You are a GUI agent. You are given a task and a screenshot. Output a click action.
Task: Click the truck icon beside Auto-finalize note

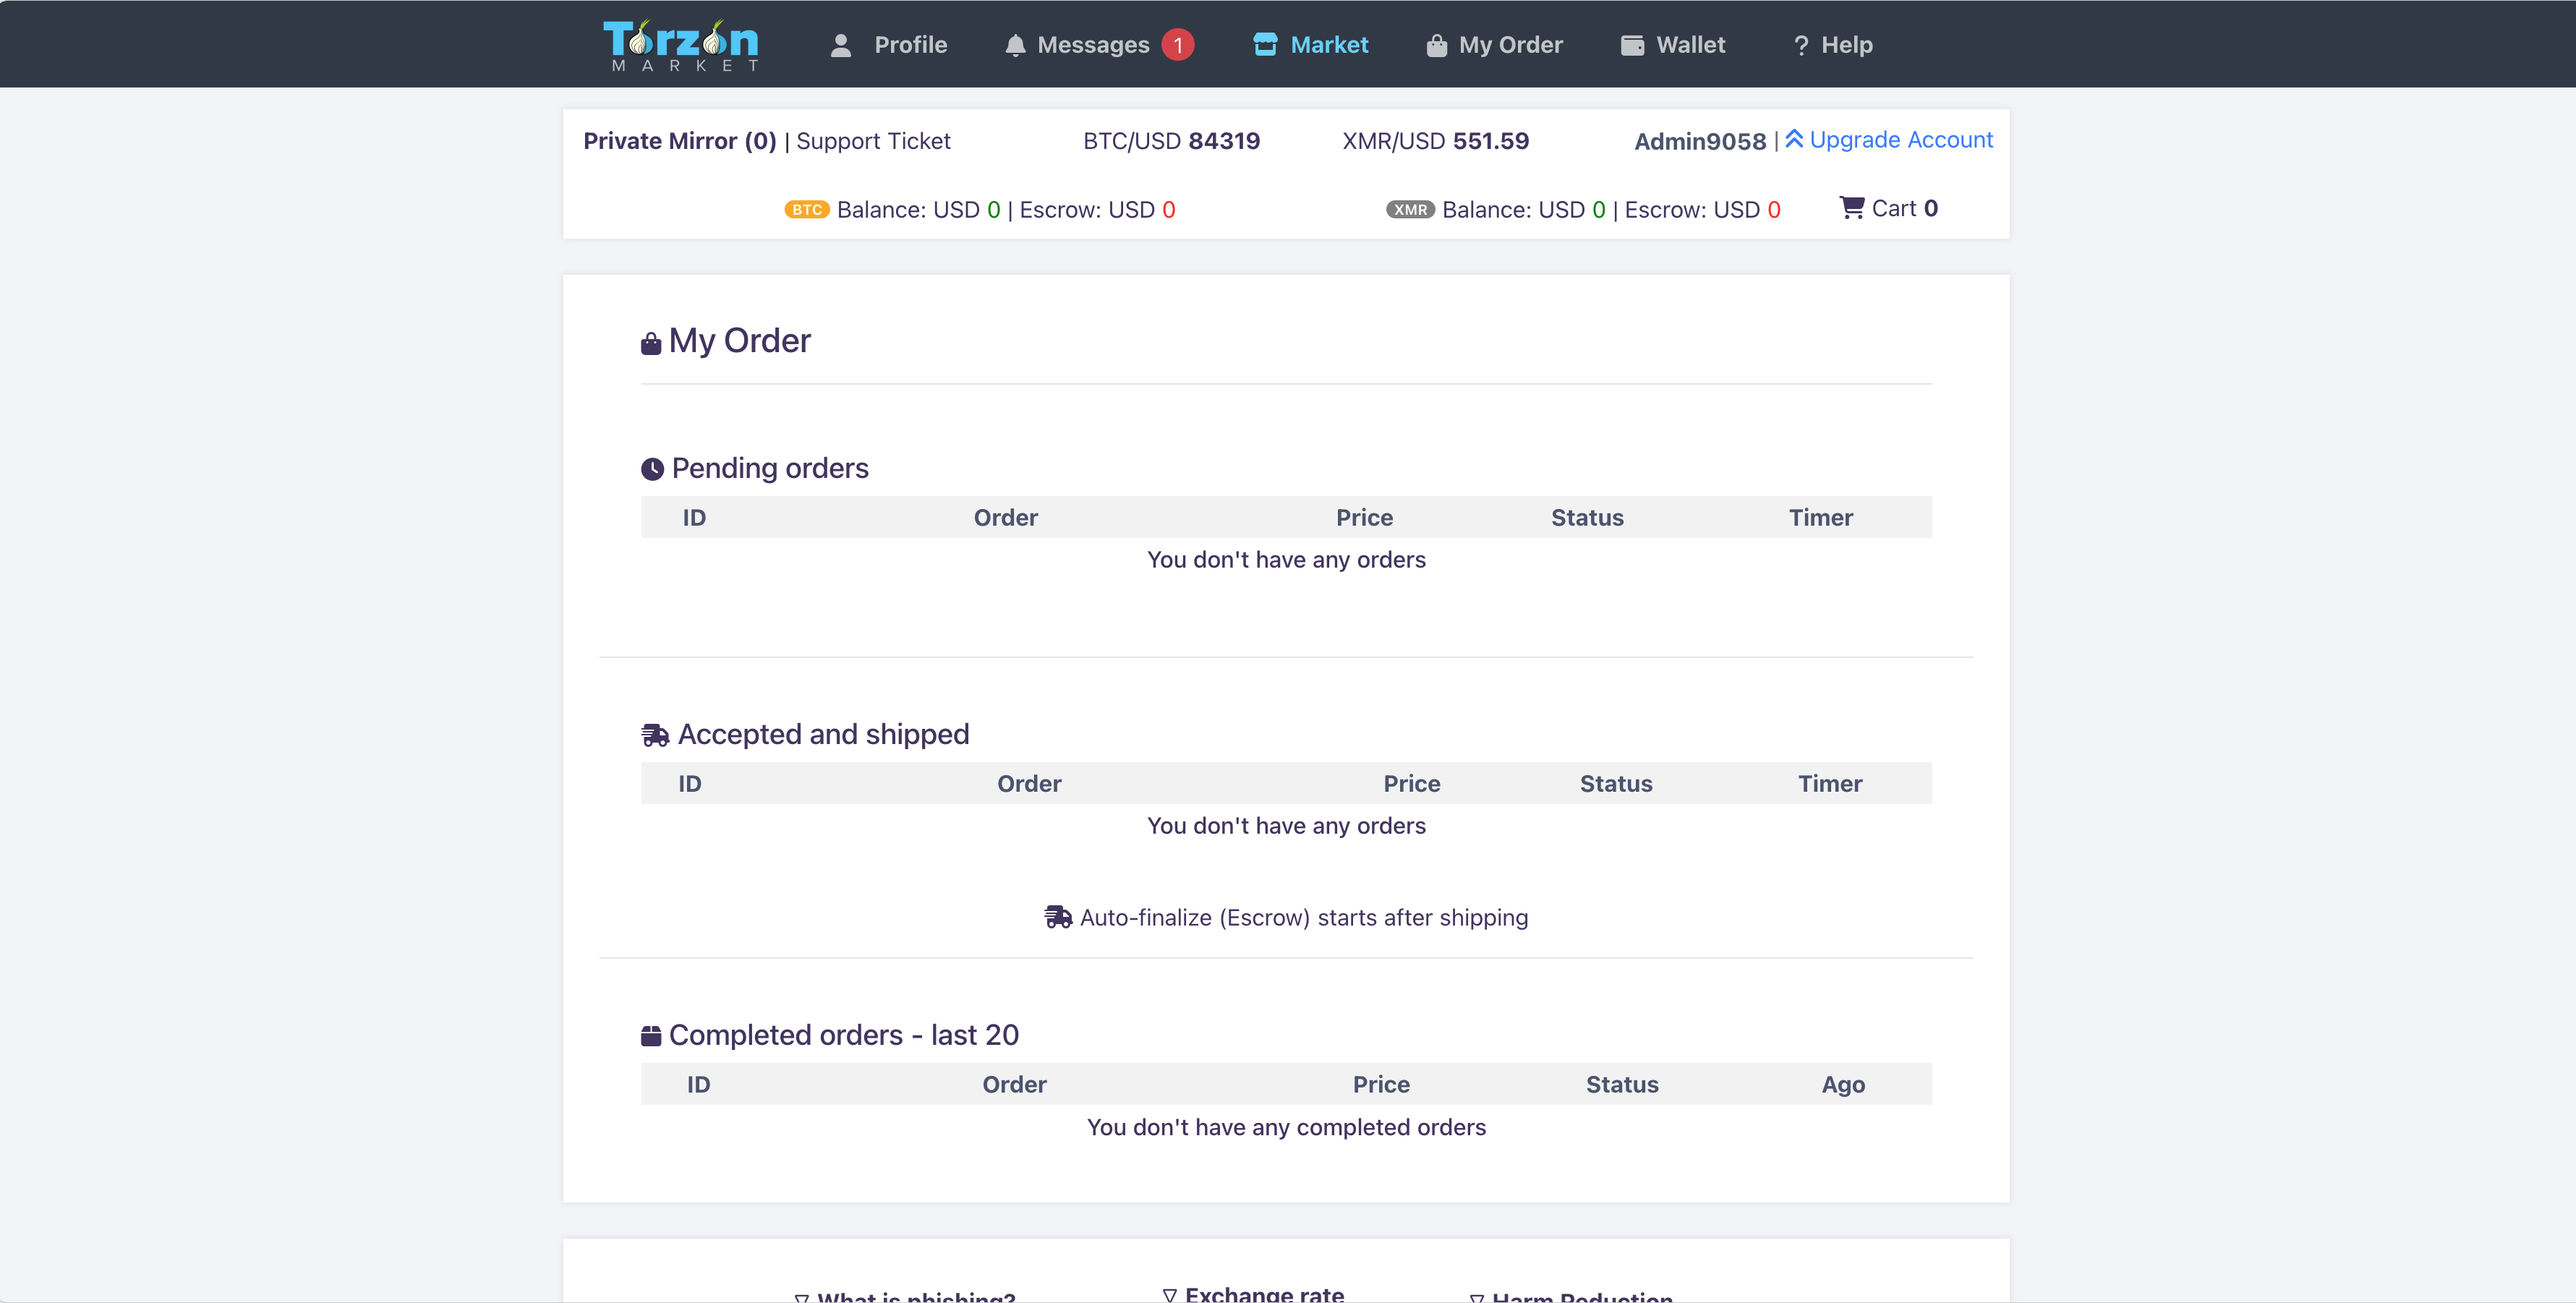(x=1058, y=917)
